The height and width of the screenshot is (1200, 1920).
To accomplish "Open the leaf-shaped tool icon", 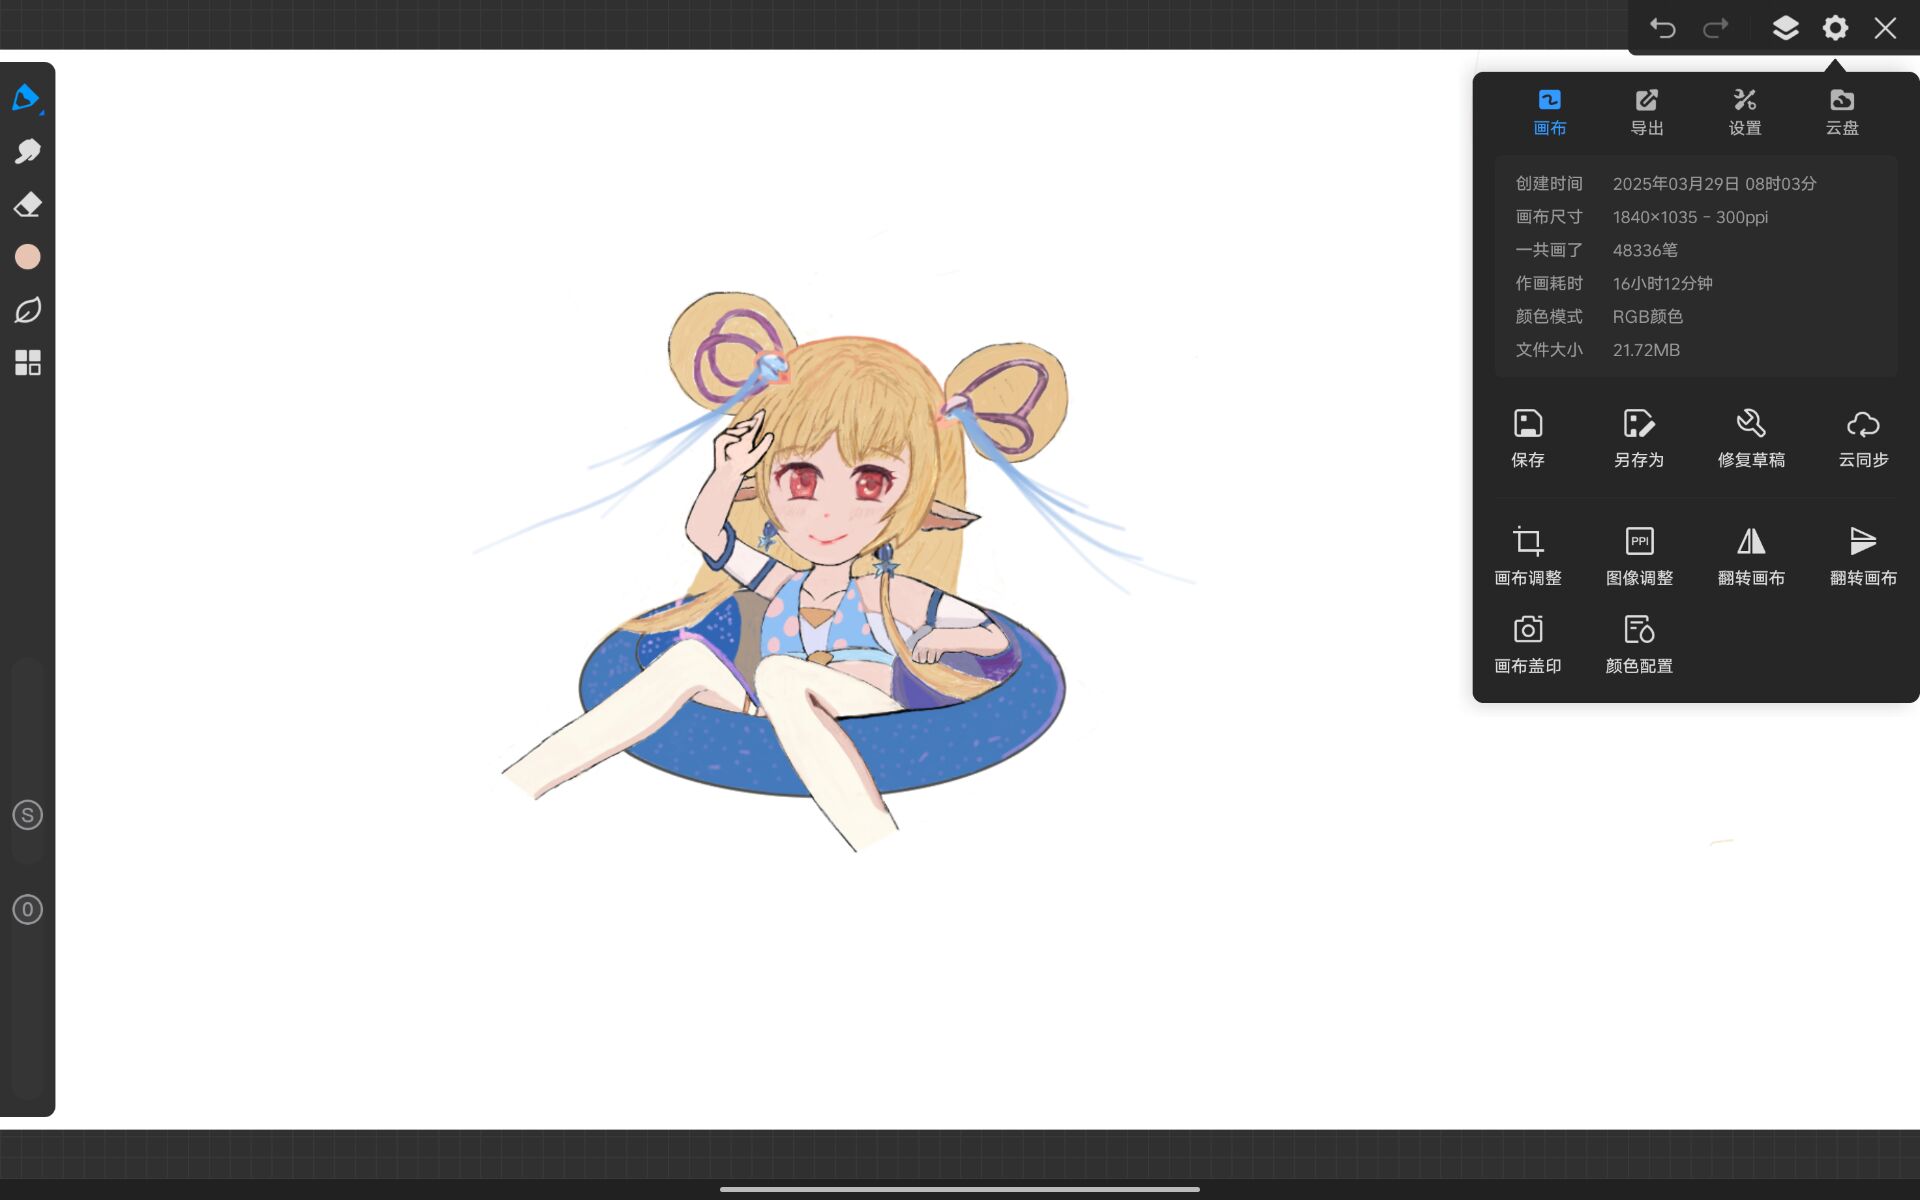I will [x=27, y=310].
